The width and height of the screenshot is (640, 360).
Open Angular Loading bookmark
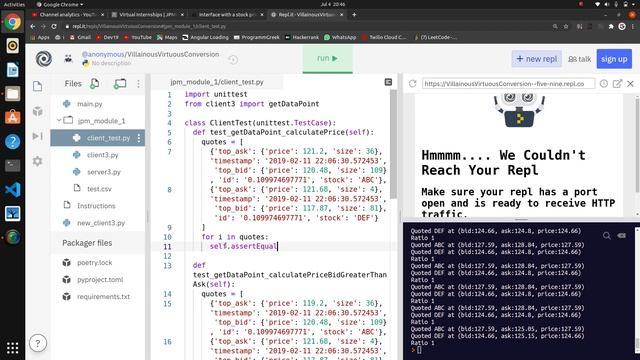click(205, 37)
